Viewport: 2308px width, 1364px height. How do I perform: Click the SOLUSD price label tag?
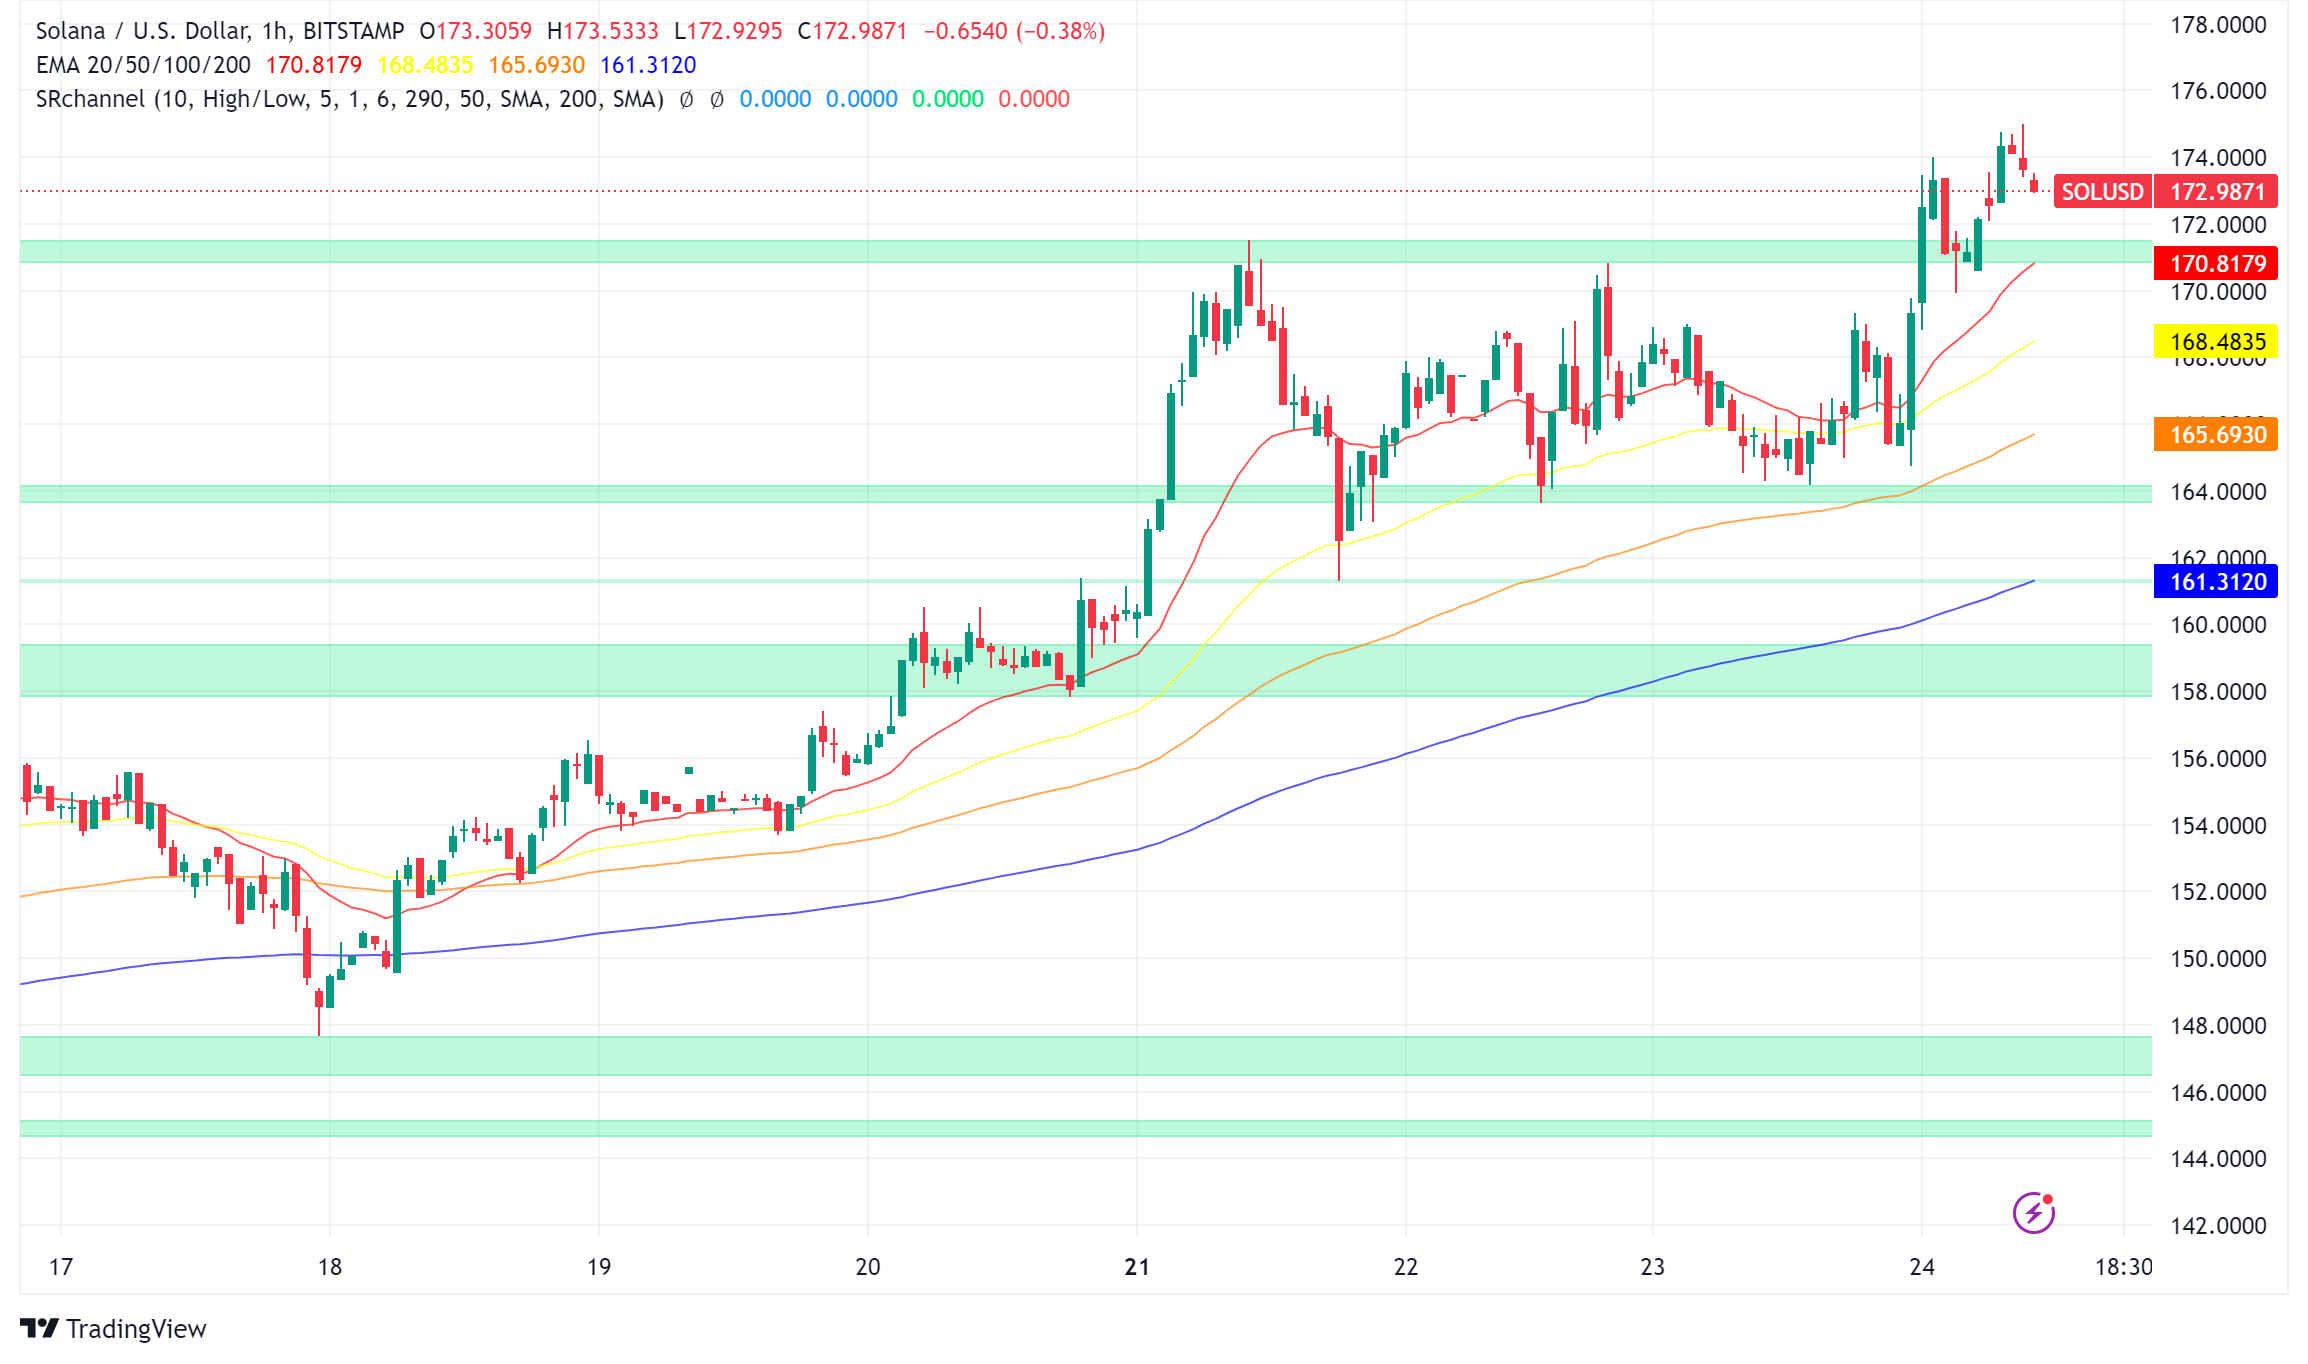pyautogui.click(x=2102, y=191)
